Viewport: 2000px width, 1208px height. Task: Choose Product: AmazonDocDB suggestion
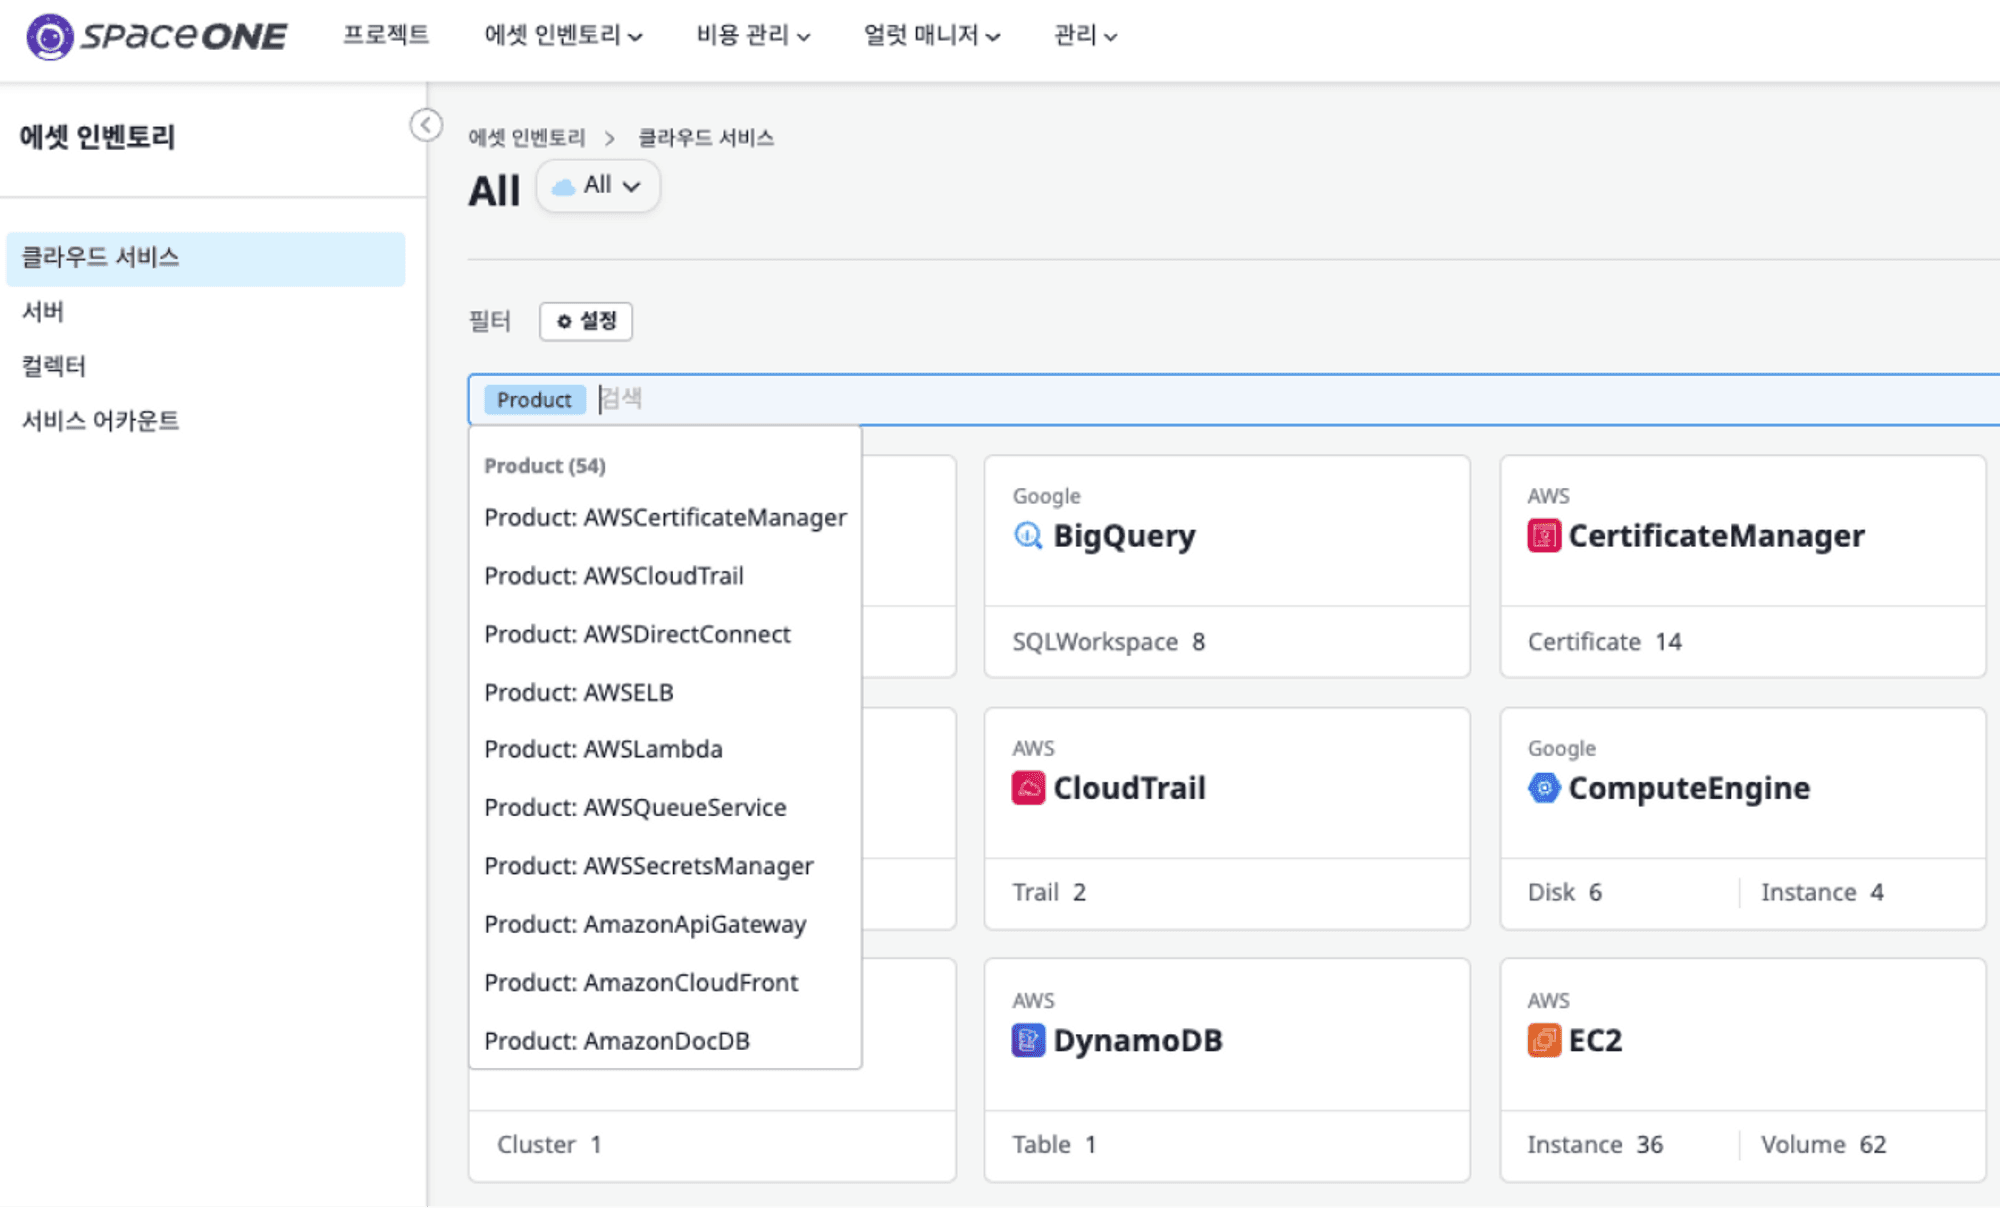665,1041
